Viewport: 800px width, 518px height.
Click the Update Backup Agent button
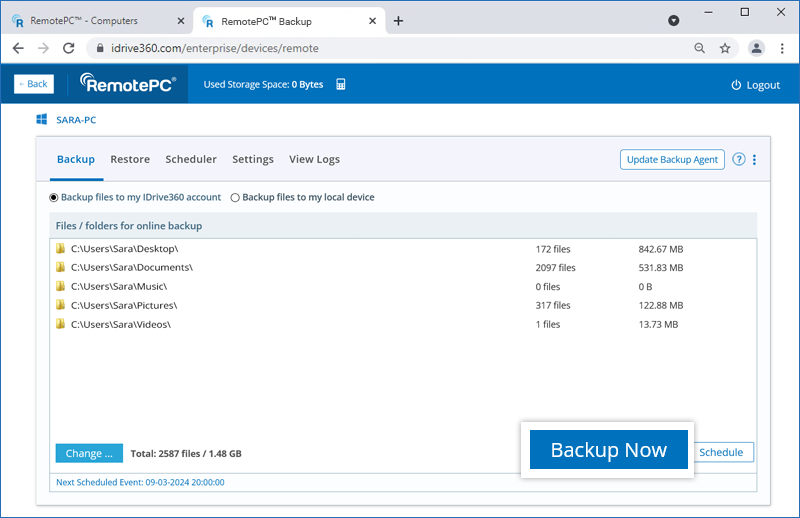(x=672, y=159)
